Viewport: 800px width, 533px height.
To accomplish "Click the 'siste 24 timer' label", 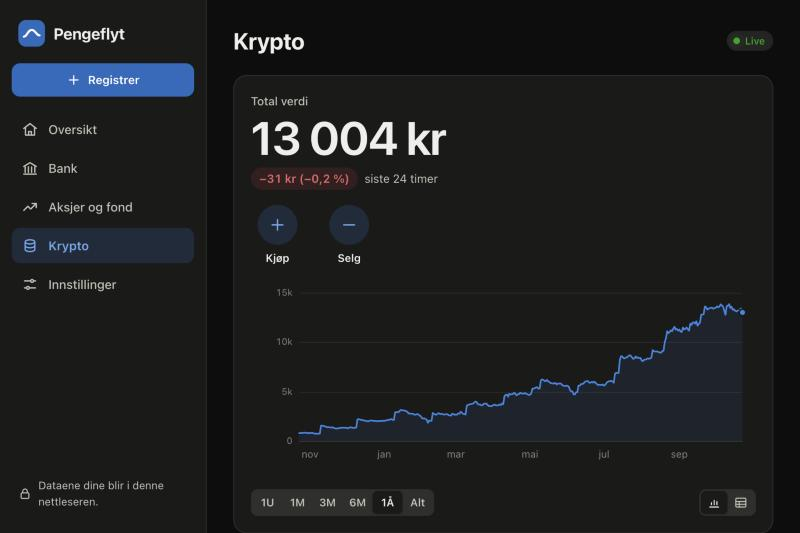I will (401, 179).
